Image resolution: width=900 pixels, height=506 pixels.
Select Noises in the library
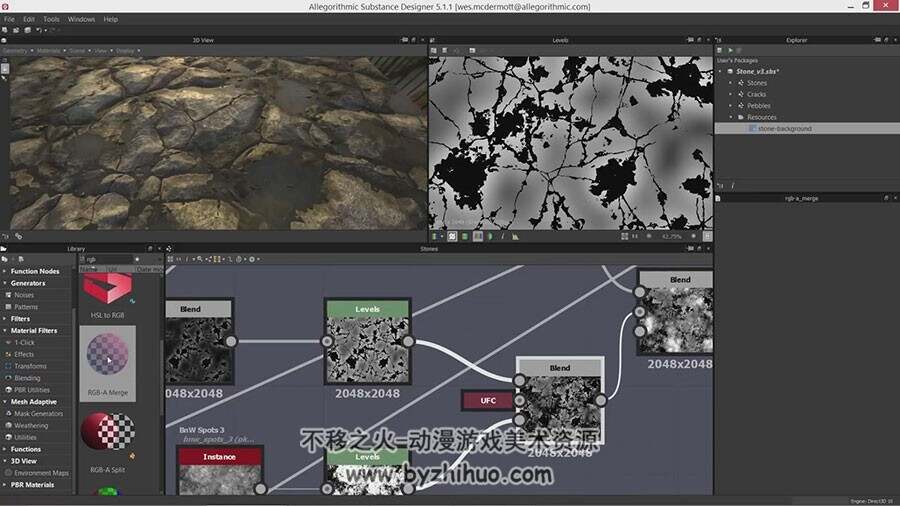(24, 295)
